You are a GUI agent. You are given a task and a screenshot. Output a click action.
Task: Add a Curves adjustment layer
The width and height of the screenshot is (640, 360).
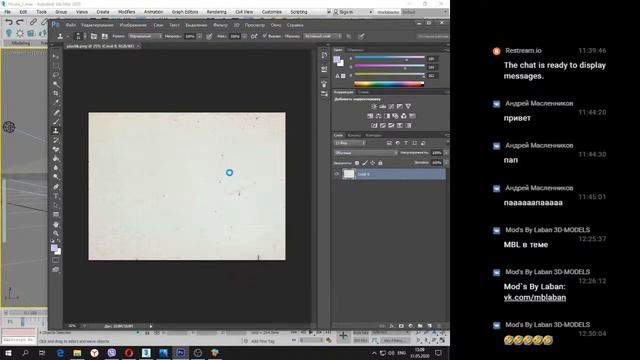tap(391, 107)
